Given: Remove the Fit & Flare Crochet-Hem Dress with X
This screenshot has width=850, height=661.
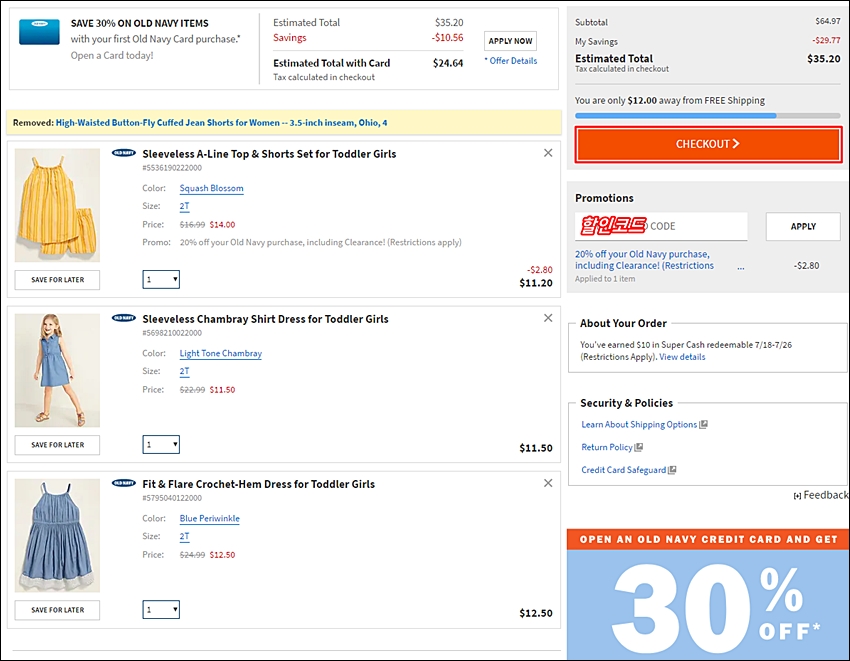Looking at the screenshot, I should 548,483.
